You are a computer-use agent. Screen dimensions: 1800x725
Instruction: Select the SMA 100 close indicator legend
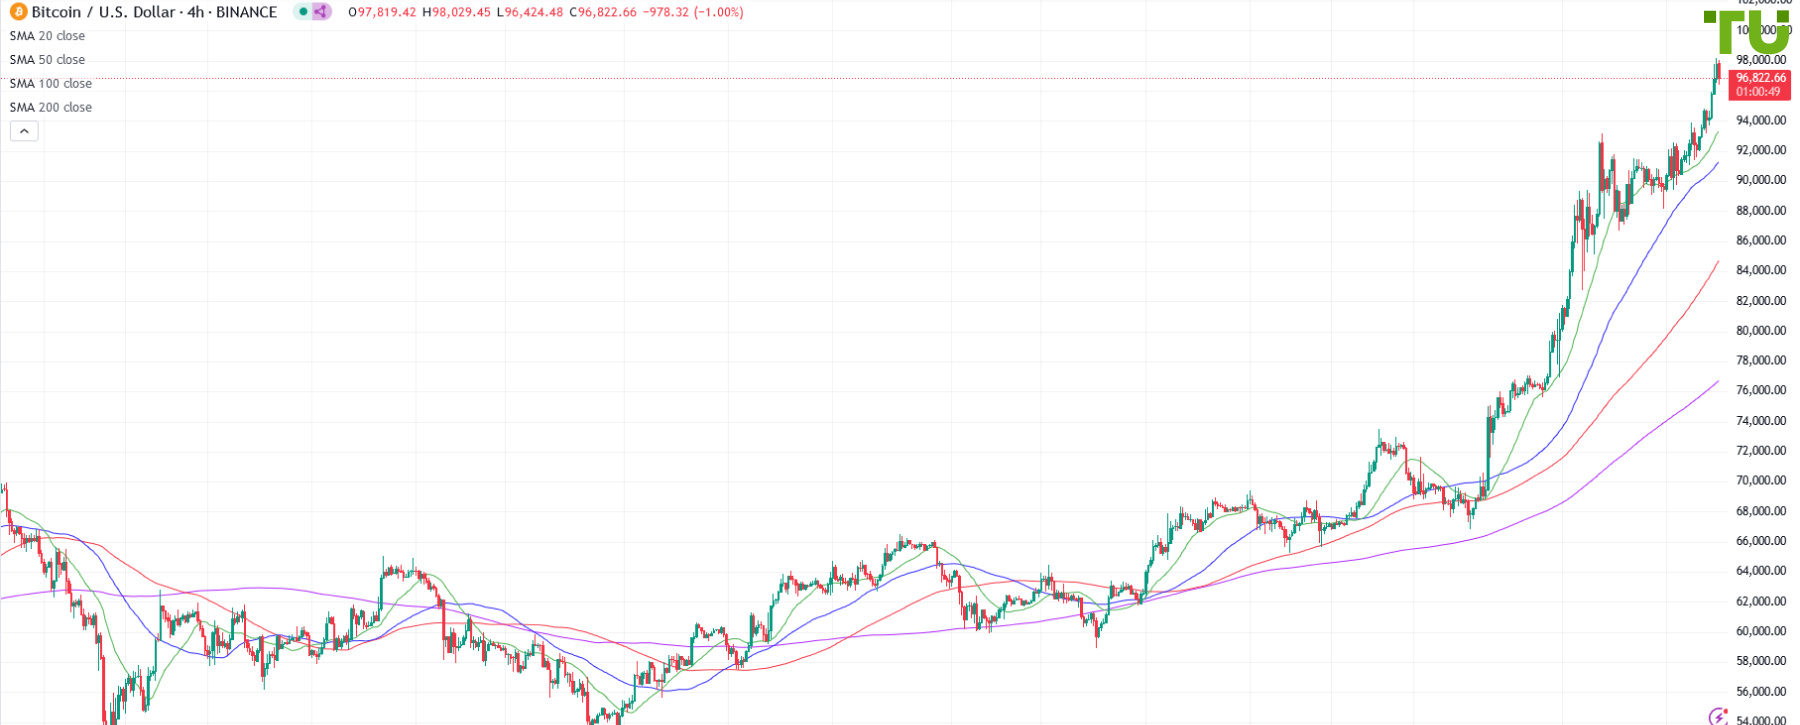point(50,84)
